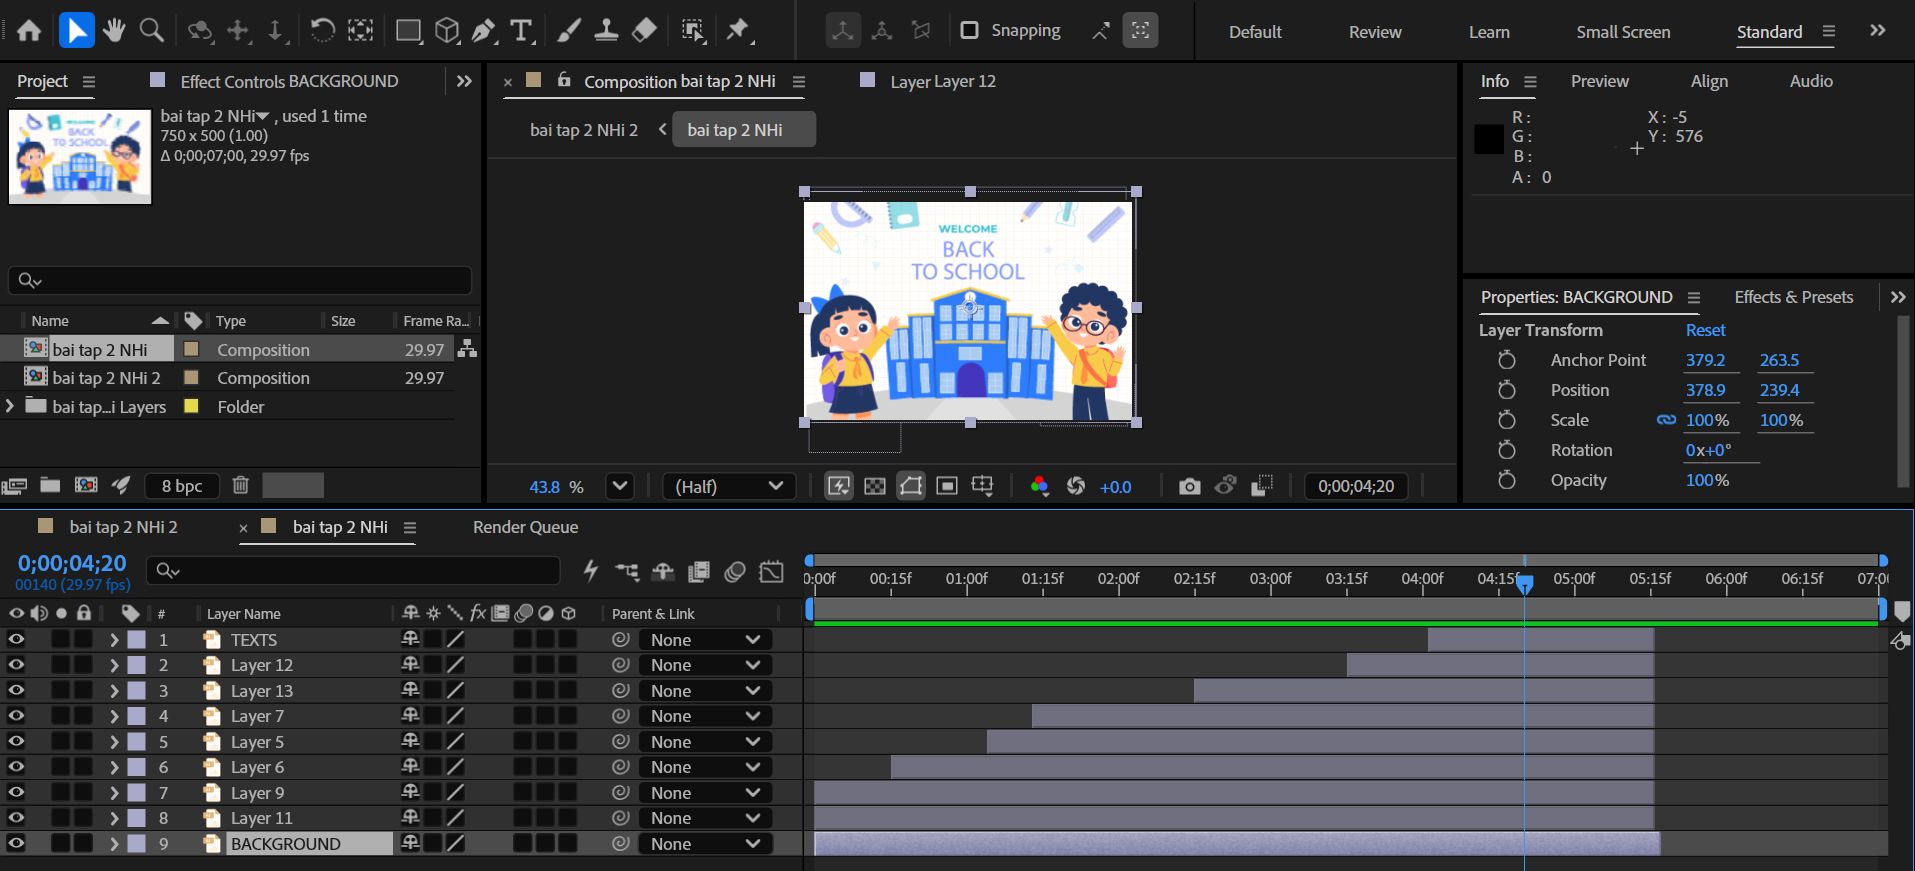
Task: Toggle visibility of Layer 7
Action: point(17,716)
